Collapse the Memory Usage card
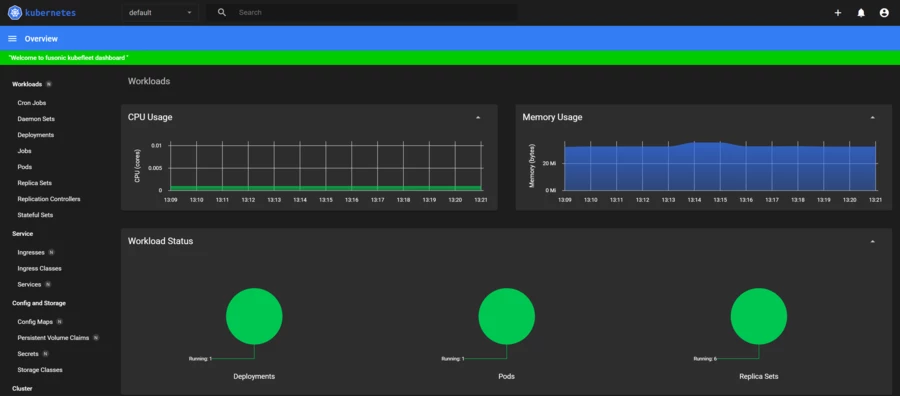Screen dimensions: 900x396 click(872, 117)
